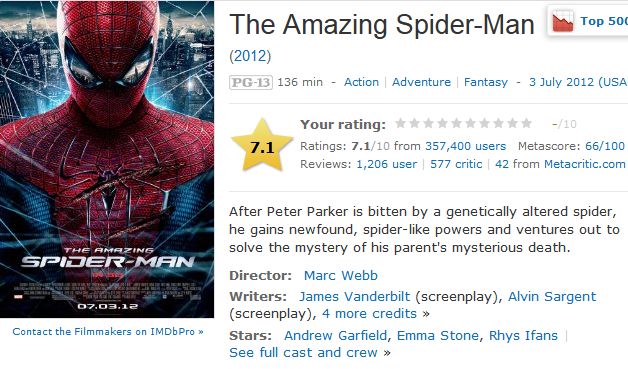Select the Fantasy genre link
Image resolution: width=628 pixels, height=369 pixels.
(x=486, y=82)
